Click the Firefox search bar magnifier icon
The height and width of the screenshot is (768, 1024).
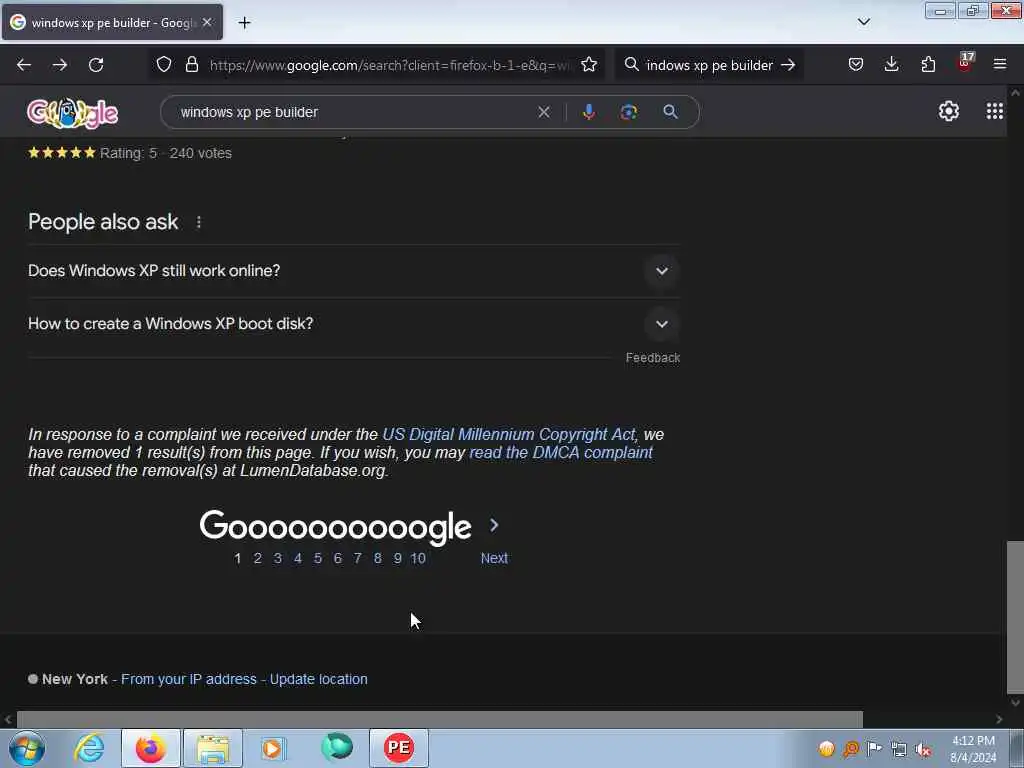[632, 64]
